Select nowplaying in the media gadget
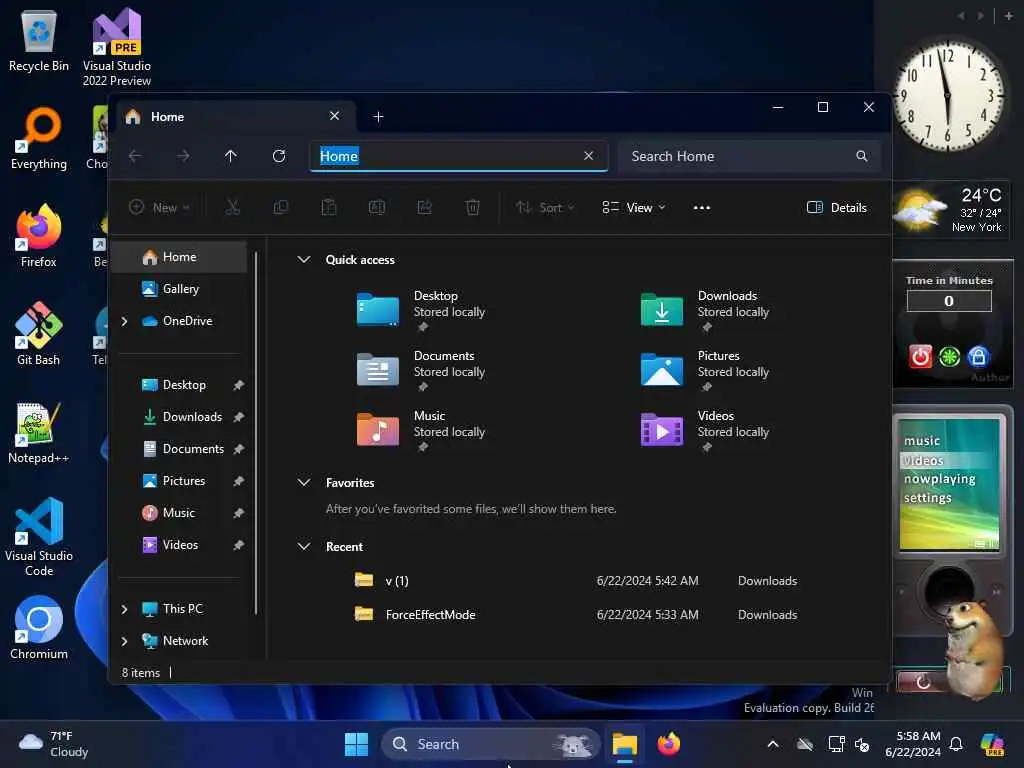The width and height of the screenshot is (1024, 768). pos(939,479)
